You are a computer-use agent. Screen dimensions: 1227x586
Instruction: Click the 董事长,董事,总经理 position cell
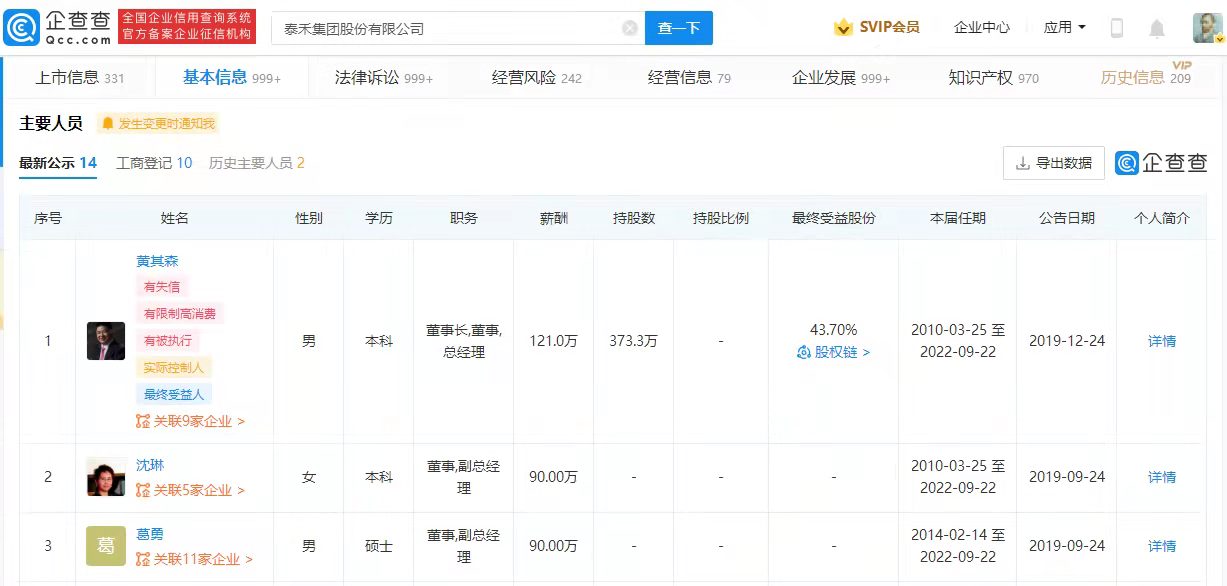point(464,341)
